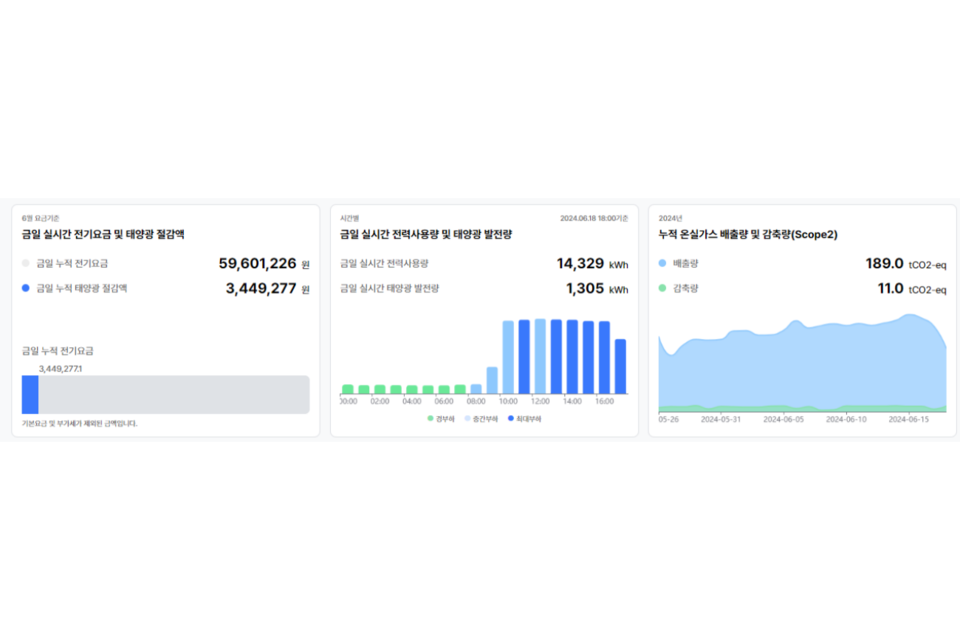Click the 2024-06-05 axis label

785,420
